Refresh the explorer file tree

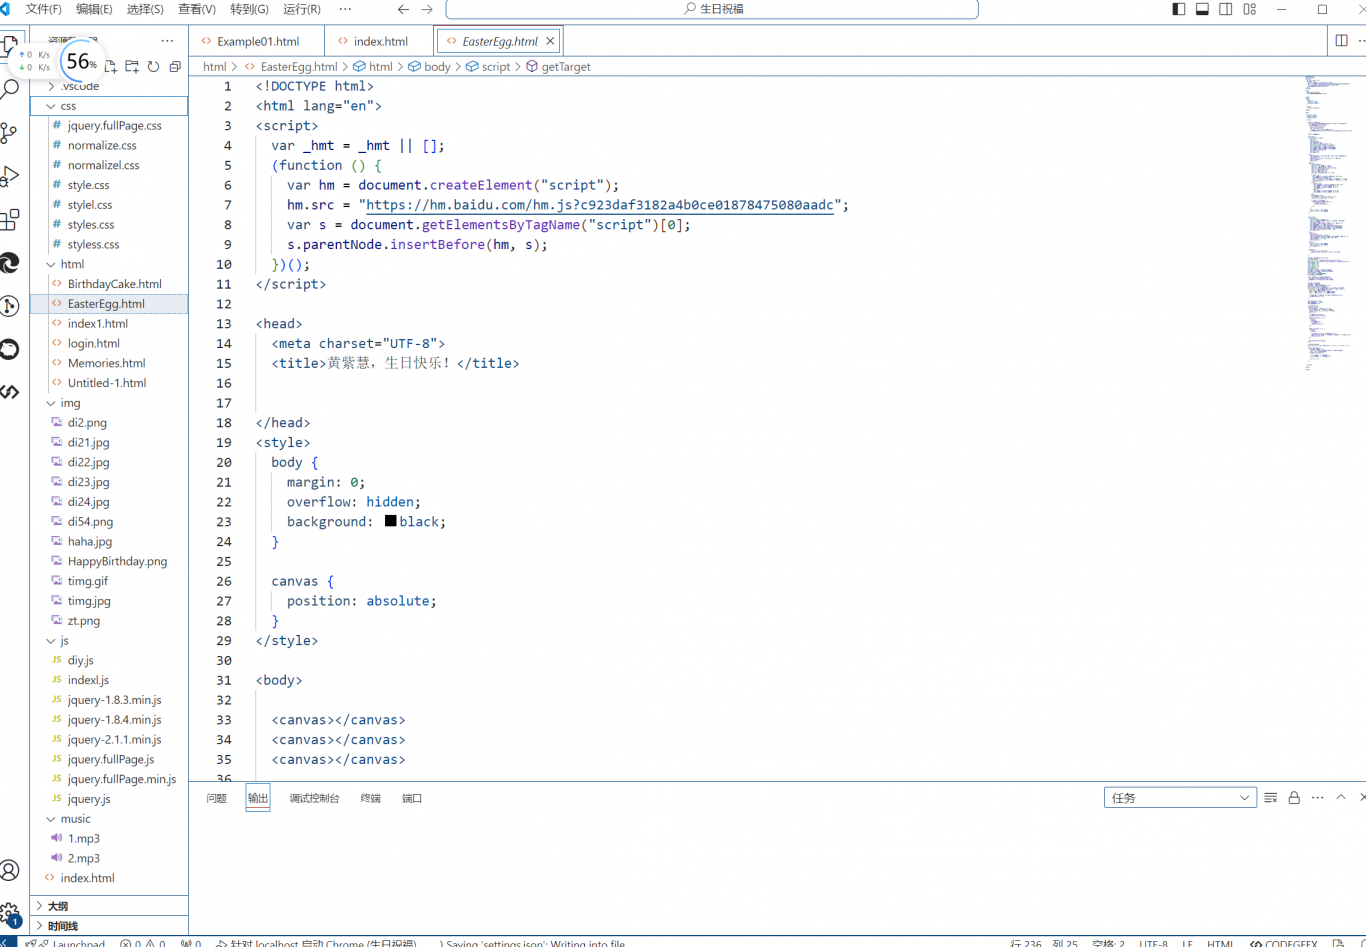(x=153, y=67)
